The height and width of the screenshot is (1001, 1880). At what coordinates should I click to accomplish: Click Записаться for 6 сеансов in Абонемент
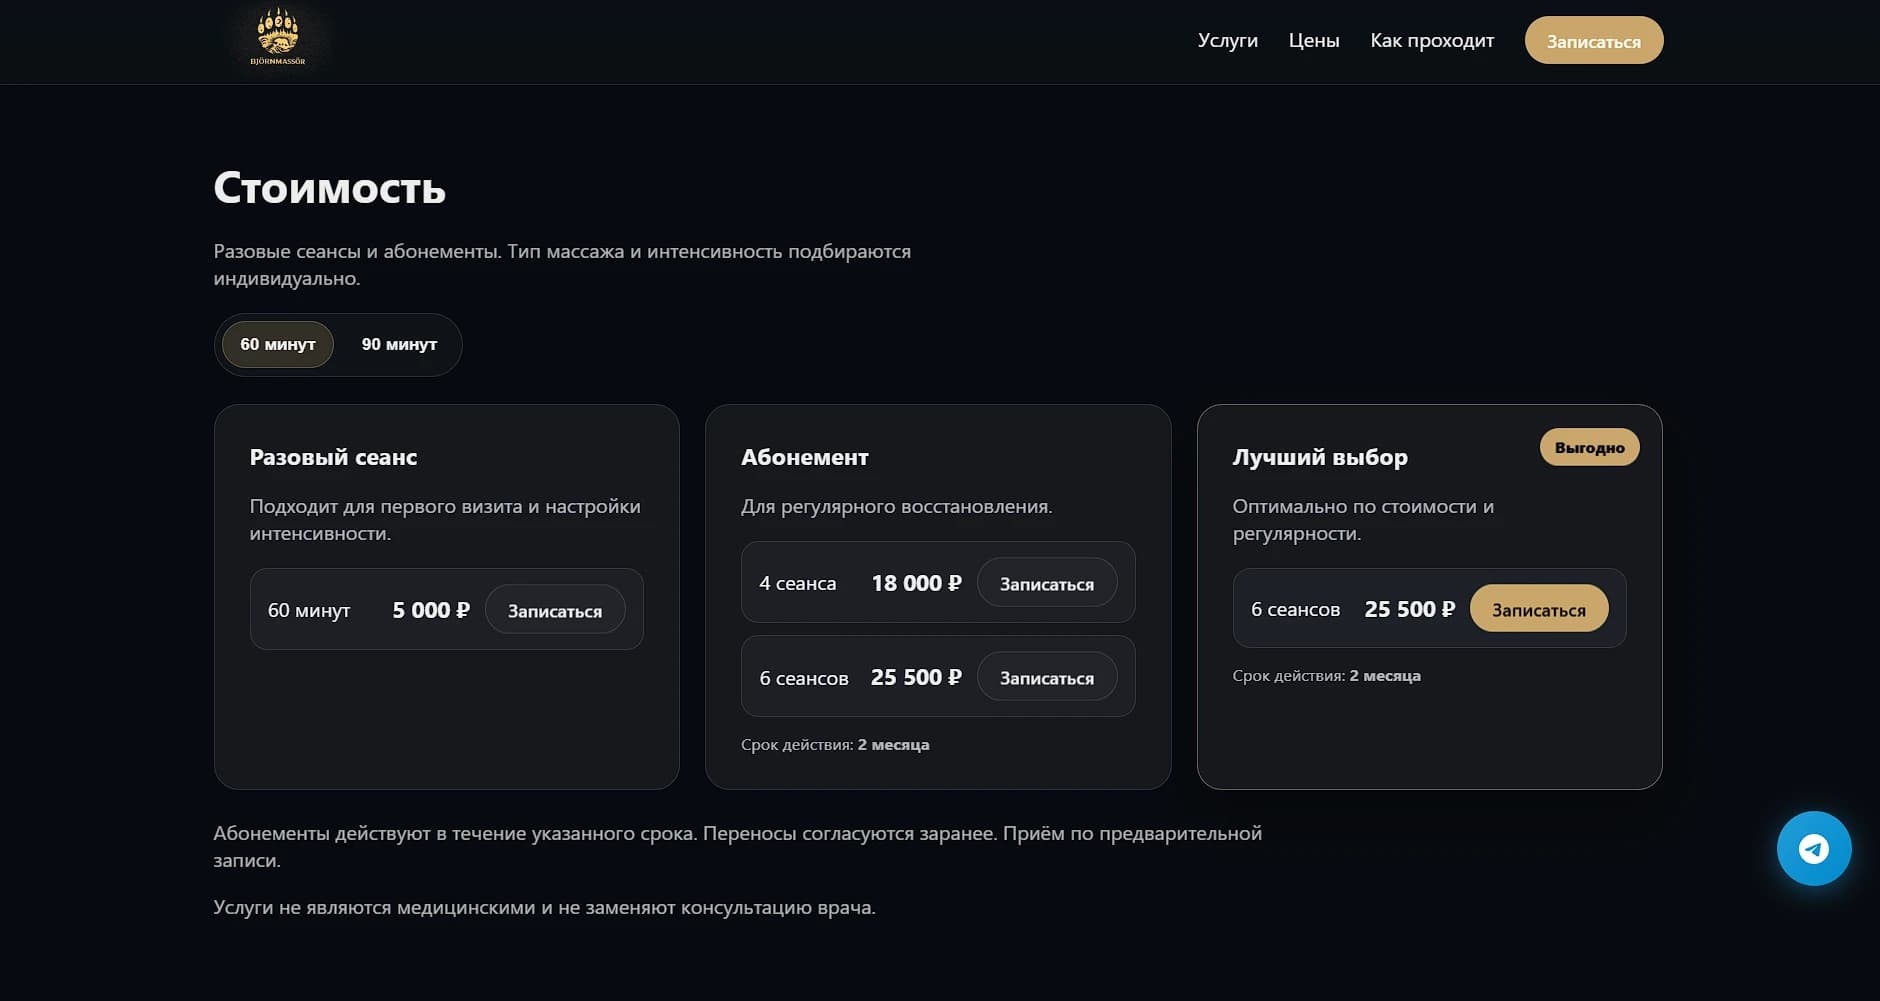[1046, 677]
